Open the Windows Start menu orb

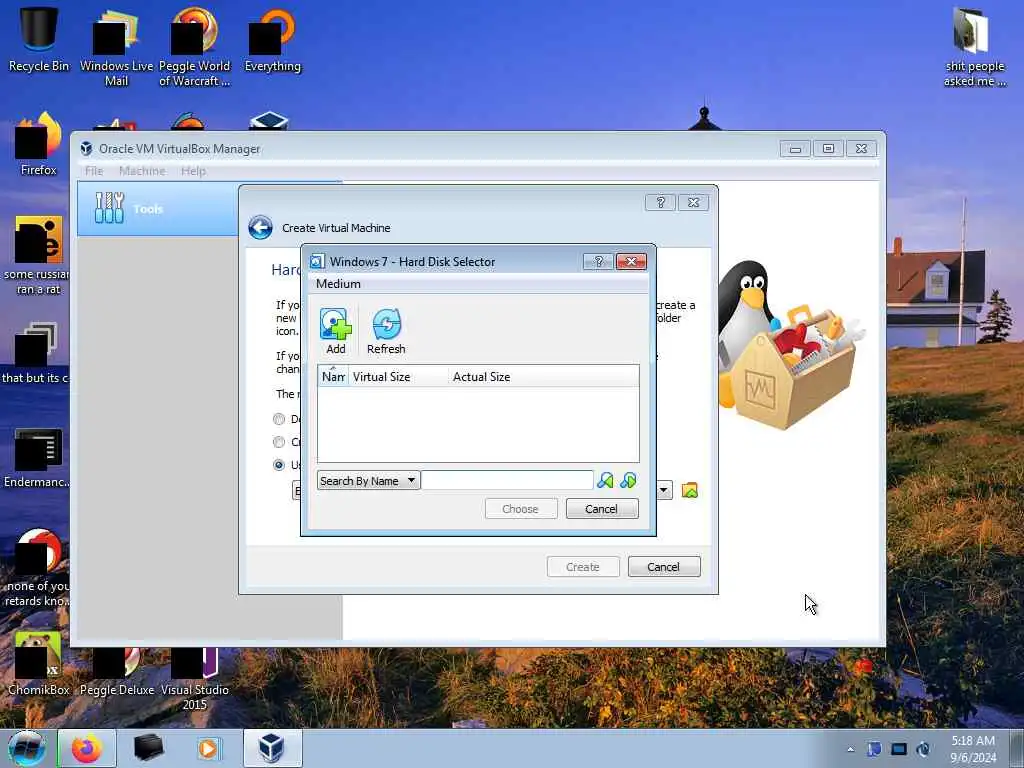click(27, 748)
